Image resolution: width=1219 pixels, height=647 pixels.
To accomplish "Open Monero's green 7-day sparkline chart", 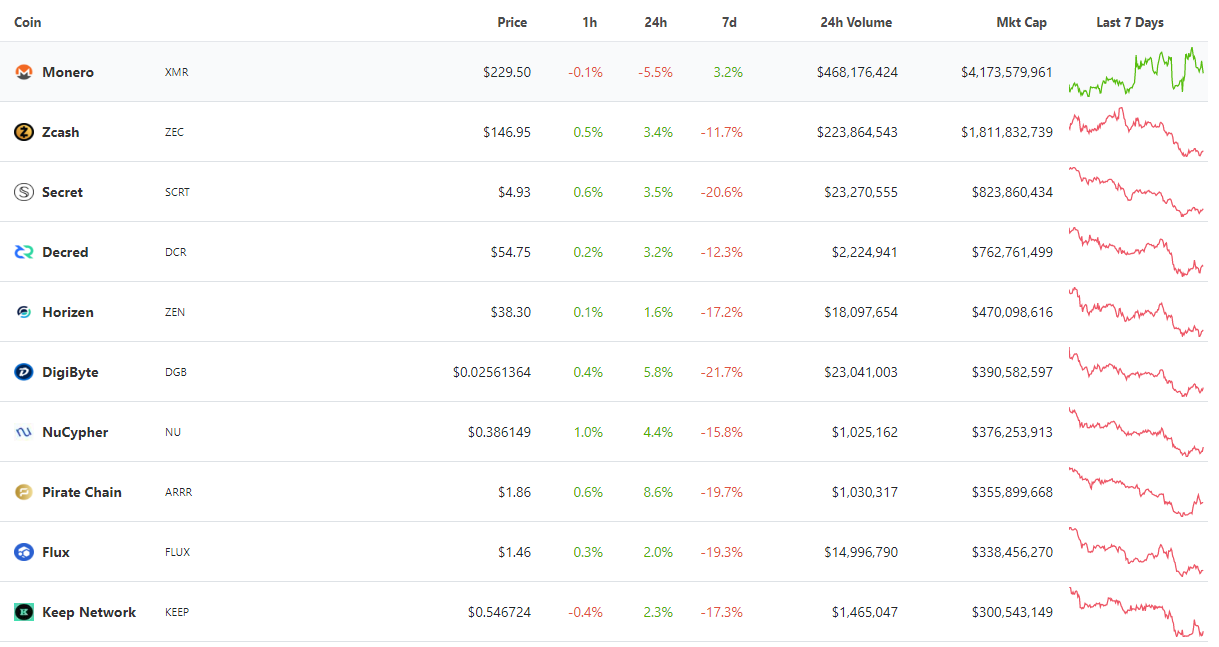I will click(x=1136, y=72).
